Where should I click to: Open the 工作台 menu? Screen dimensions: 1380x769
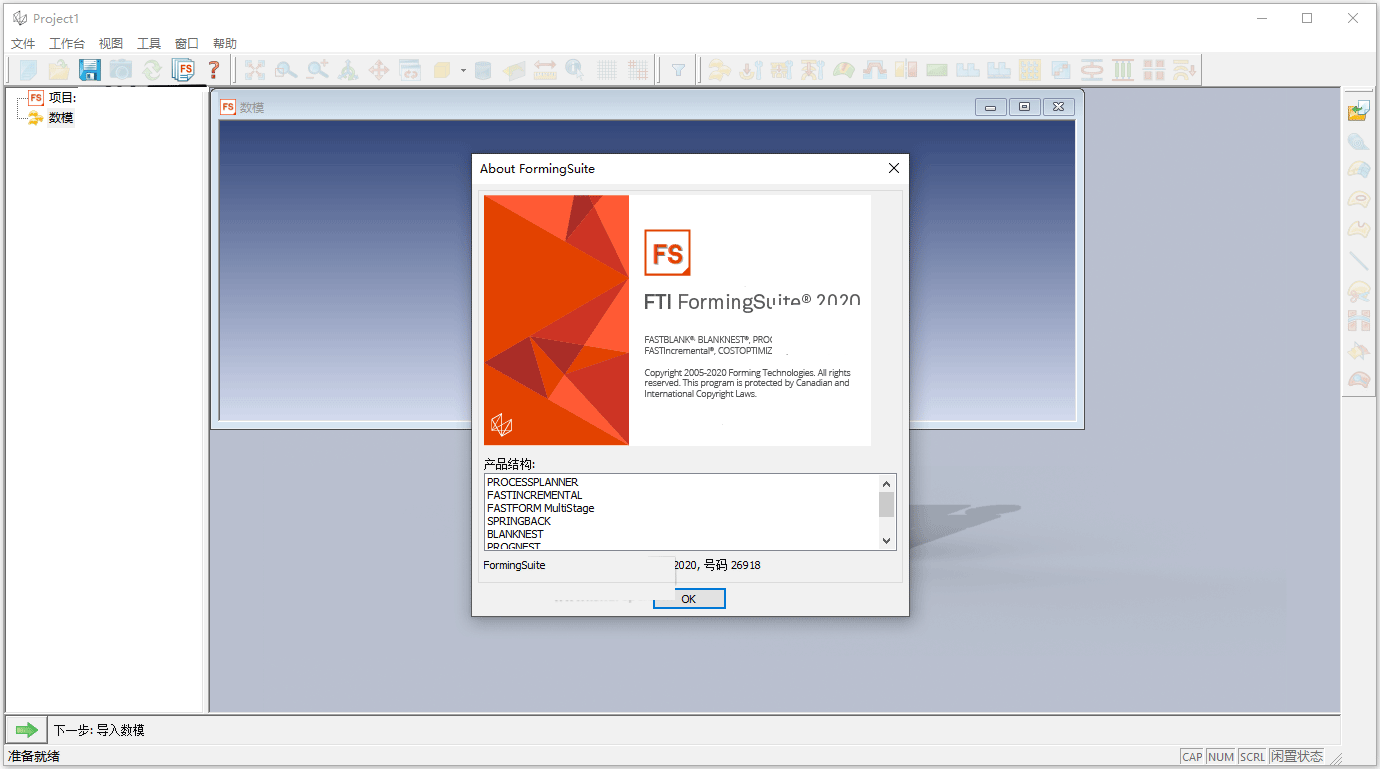tap(67, 44)
